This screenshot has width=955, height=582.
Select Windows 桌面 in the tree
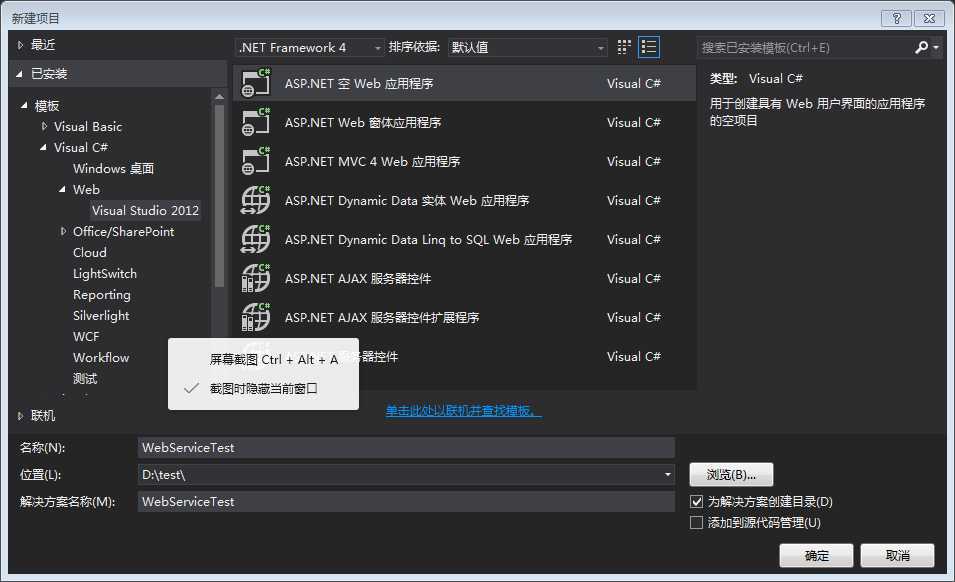(113, 169)
